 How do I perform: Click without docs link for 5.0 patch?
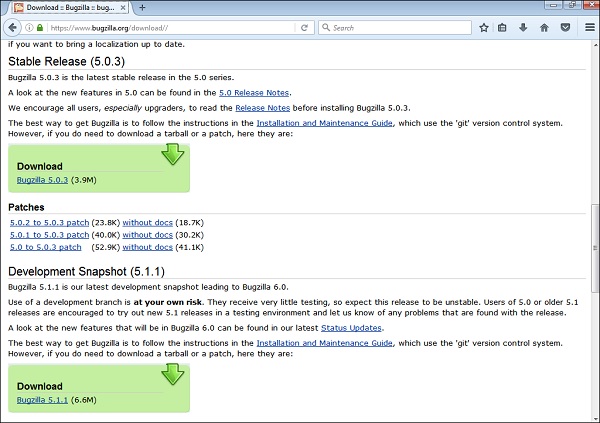pyautogui.click(x=148, y=247)
